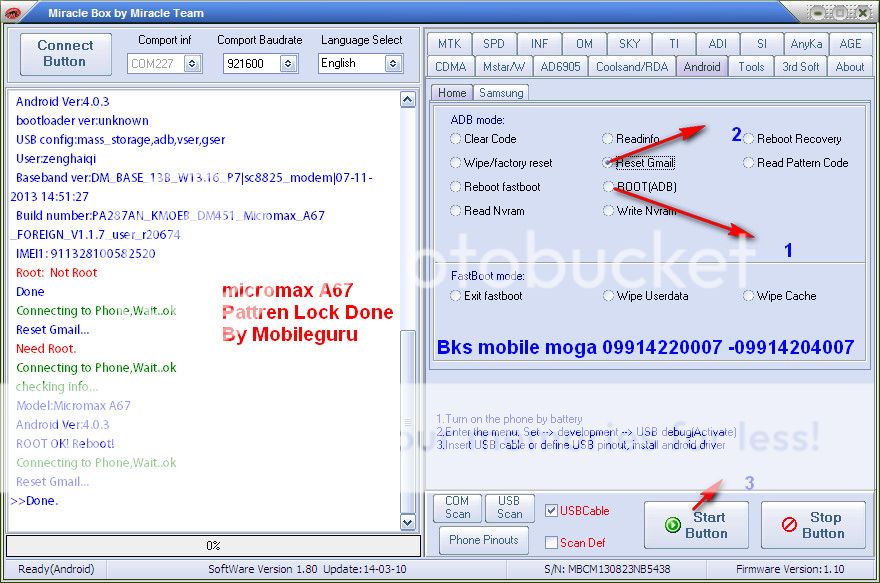Switch to the AGE tab
The height and width of the screenshot is (583, 880).
[x=850, y=44]
